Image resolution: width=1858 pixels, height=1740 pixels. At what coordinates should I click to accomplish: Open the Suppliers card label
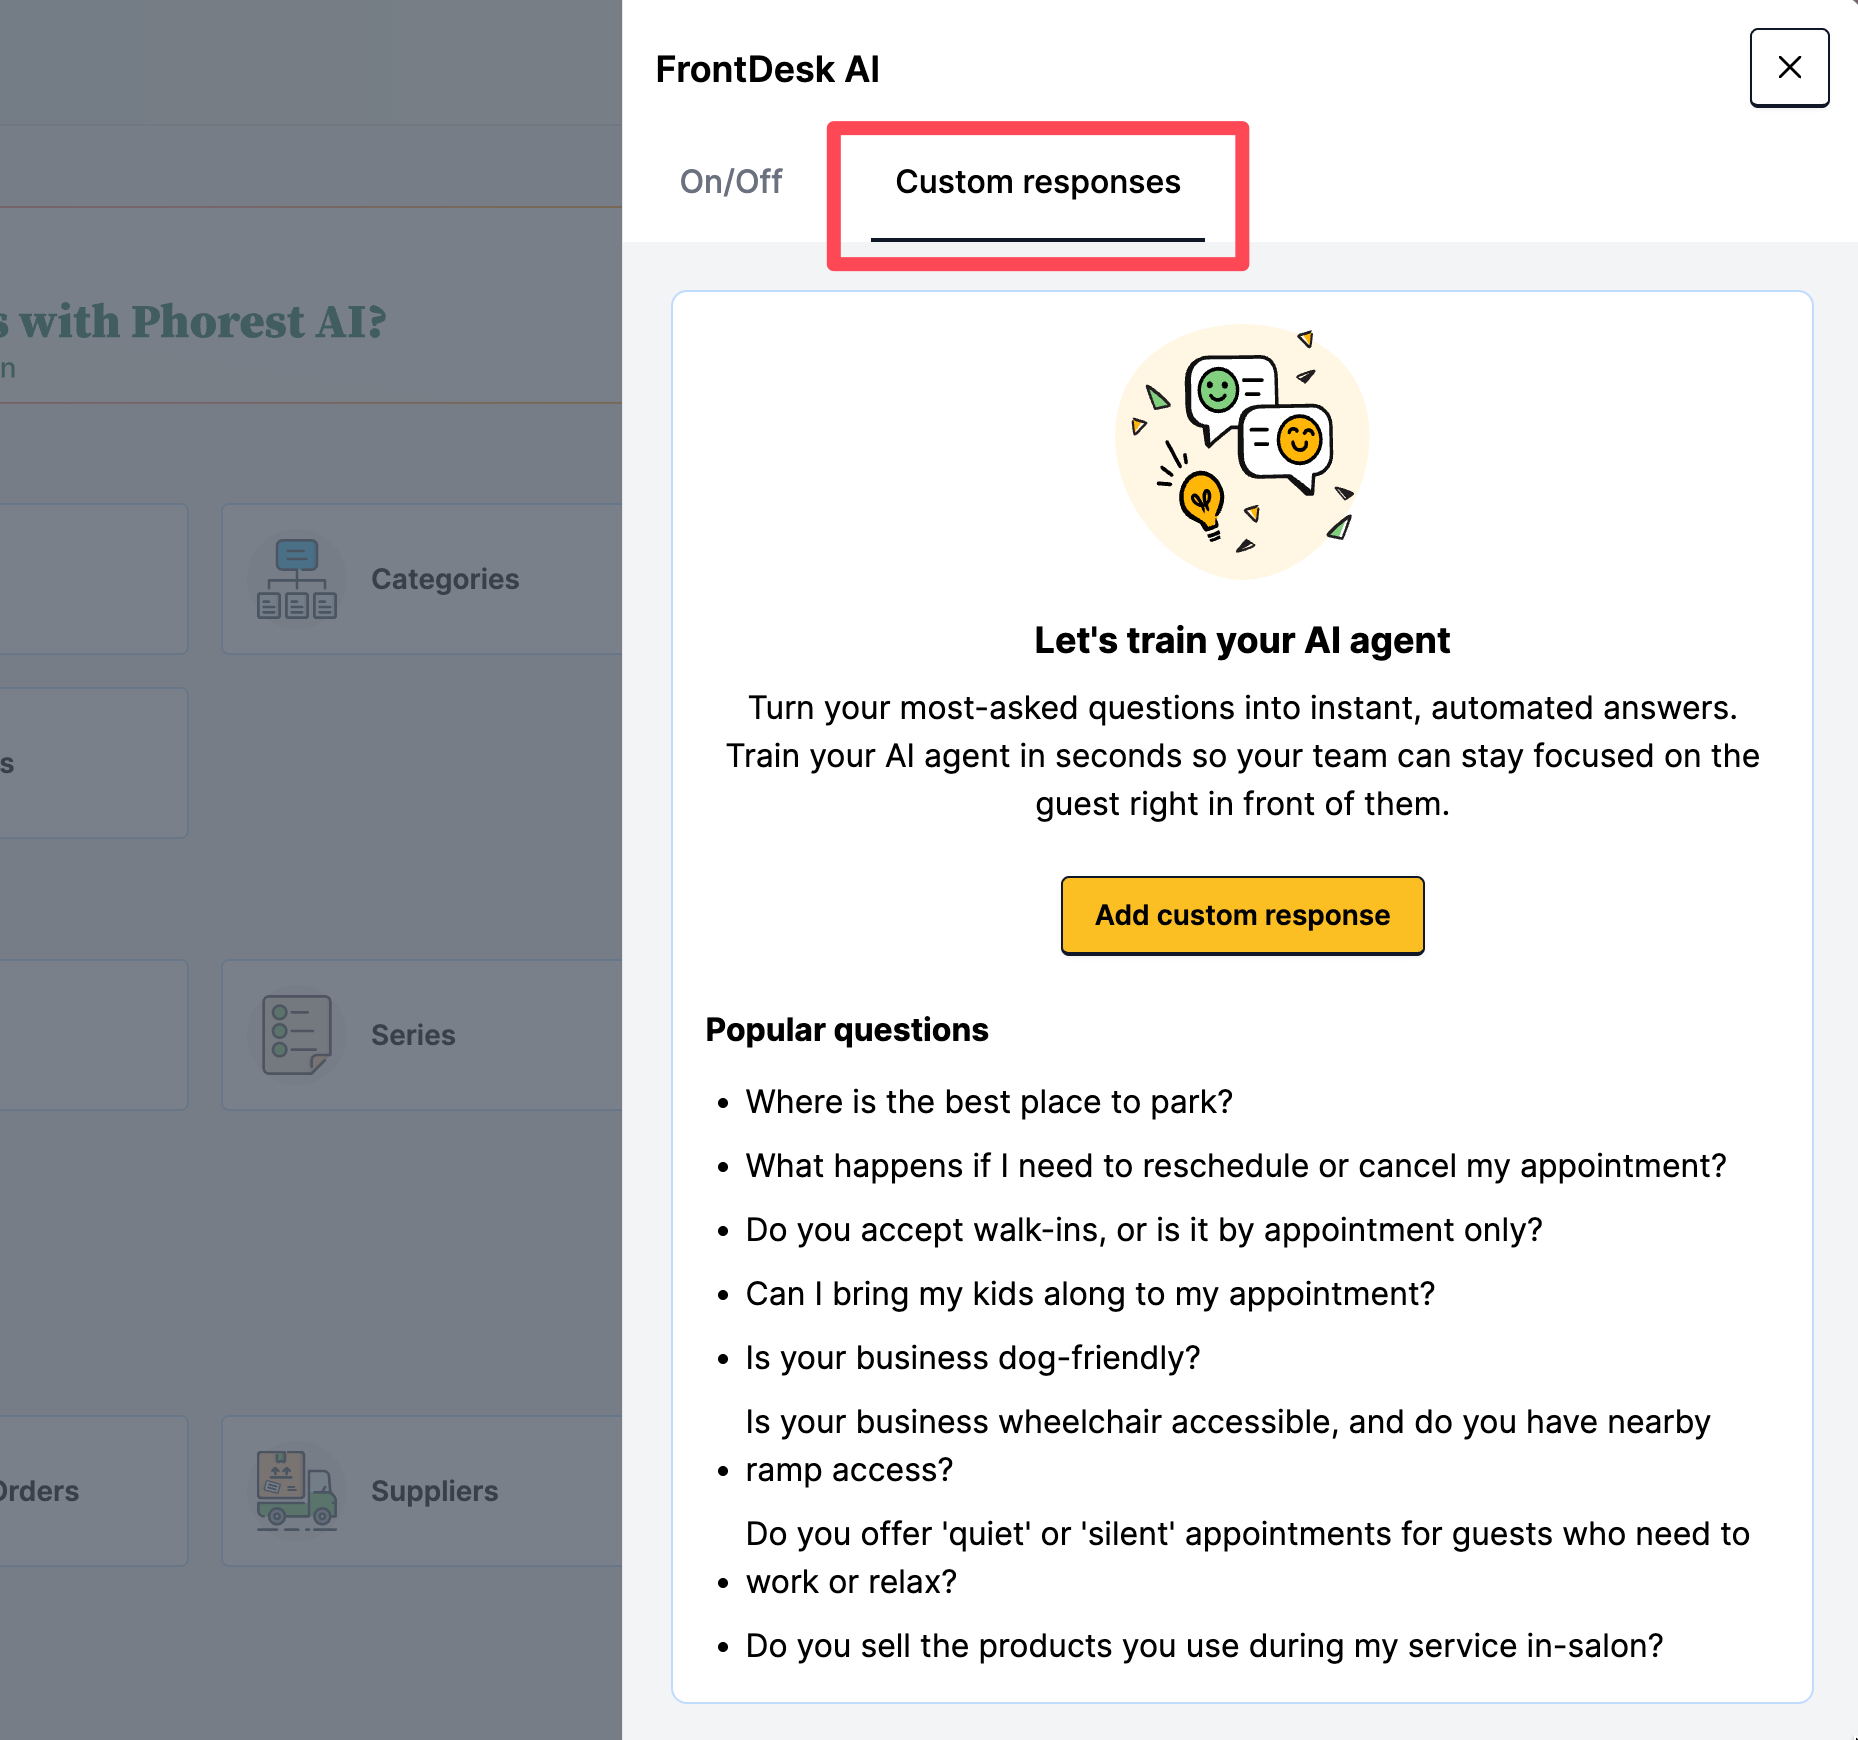[x=434, y=1491]
